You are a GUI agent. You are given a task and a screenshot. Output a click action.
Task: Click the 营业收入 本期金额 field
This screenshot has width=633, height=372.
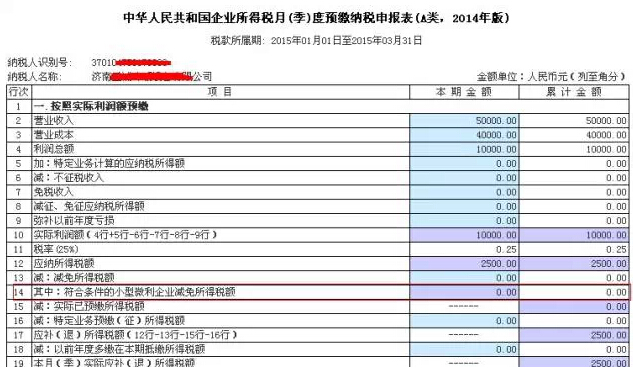pyautogui.click(x=464, y=121)
